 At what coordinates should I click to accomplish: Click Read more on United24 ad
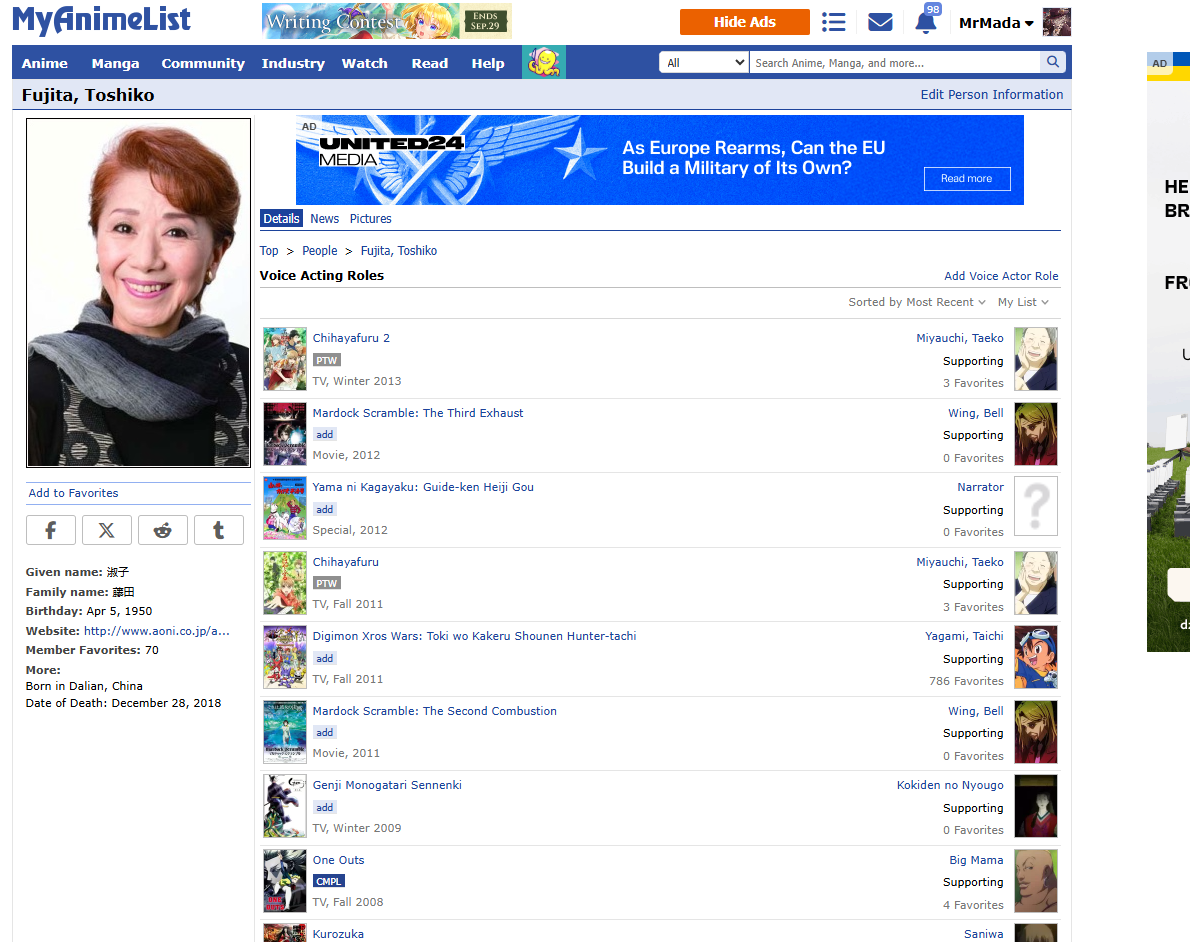(x=967, y=178)
